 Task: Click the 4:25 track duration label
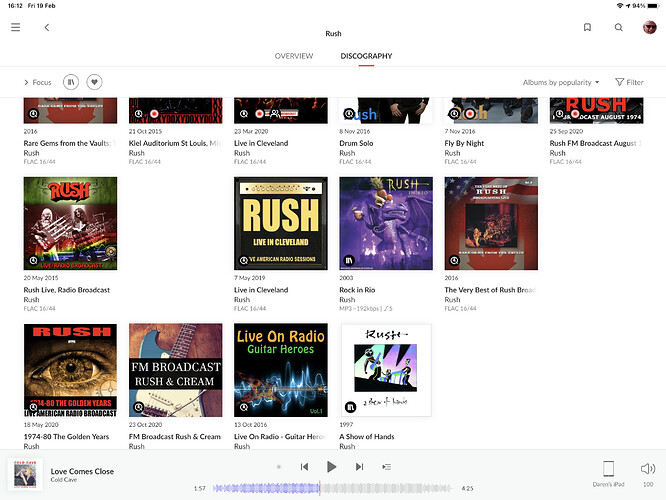click(467, 489)
